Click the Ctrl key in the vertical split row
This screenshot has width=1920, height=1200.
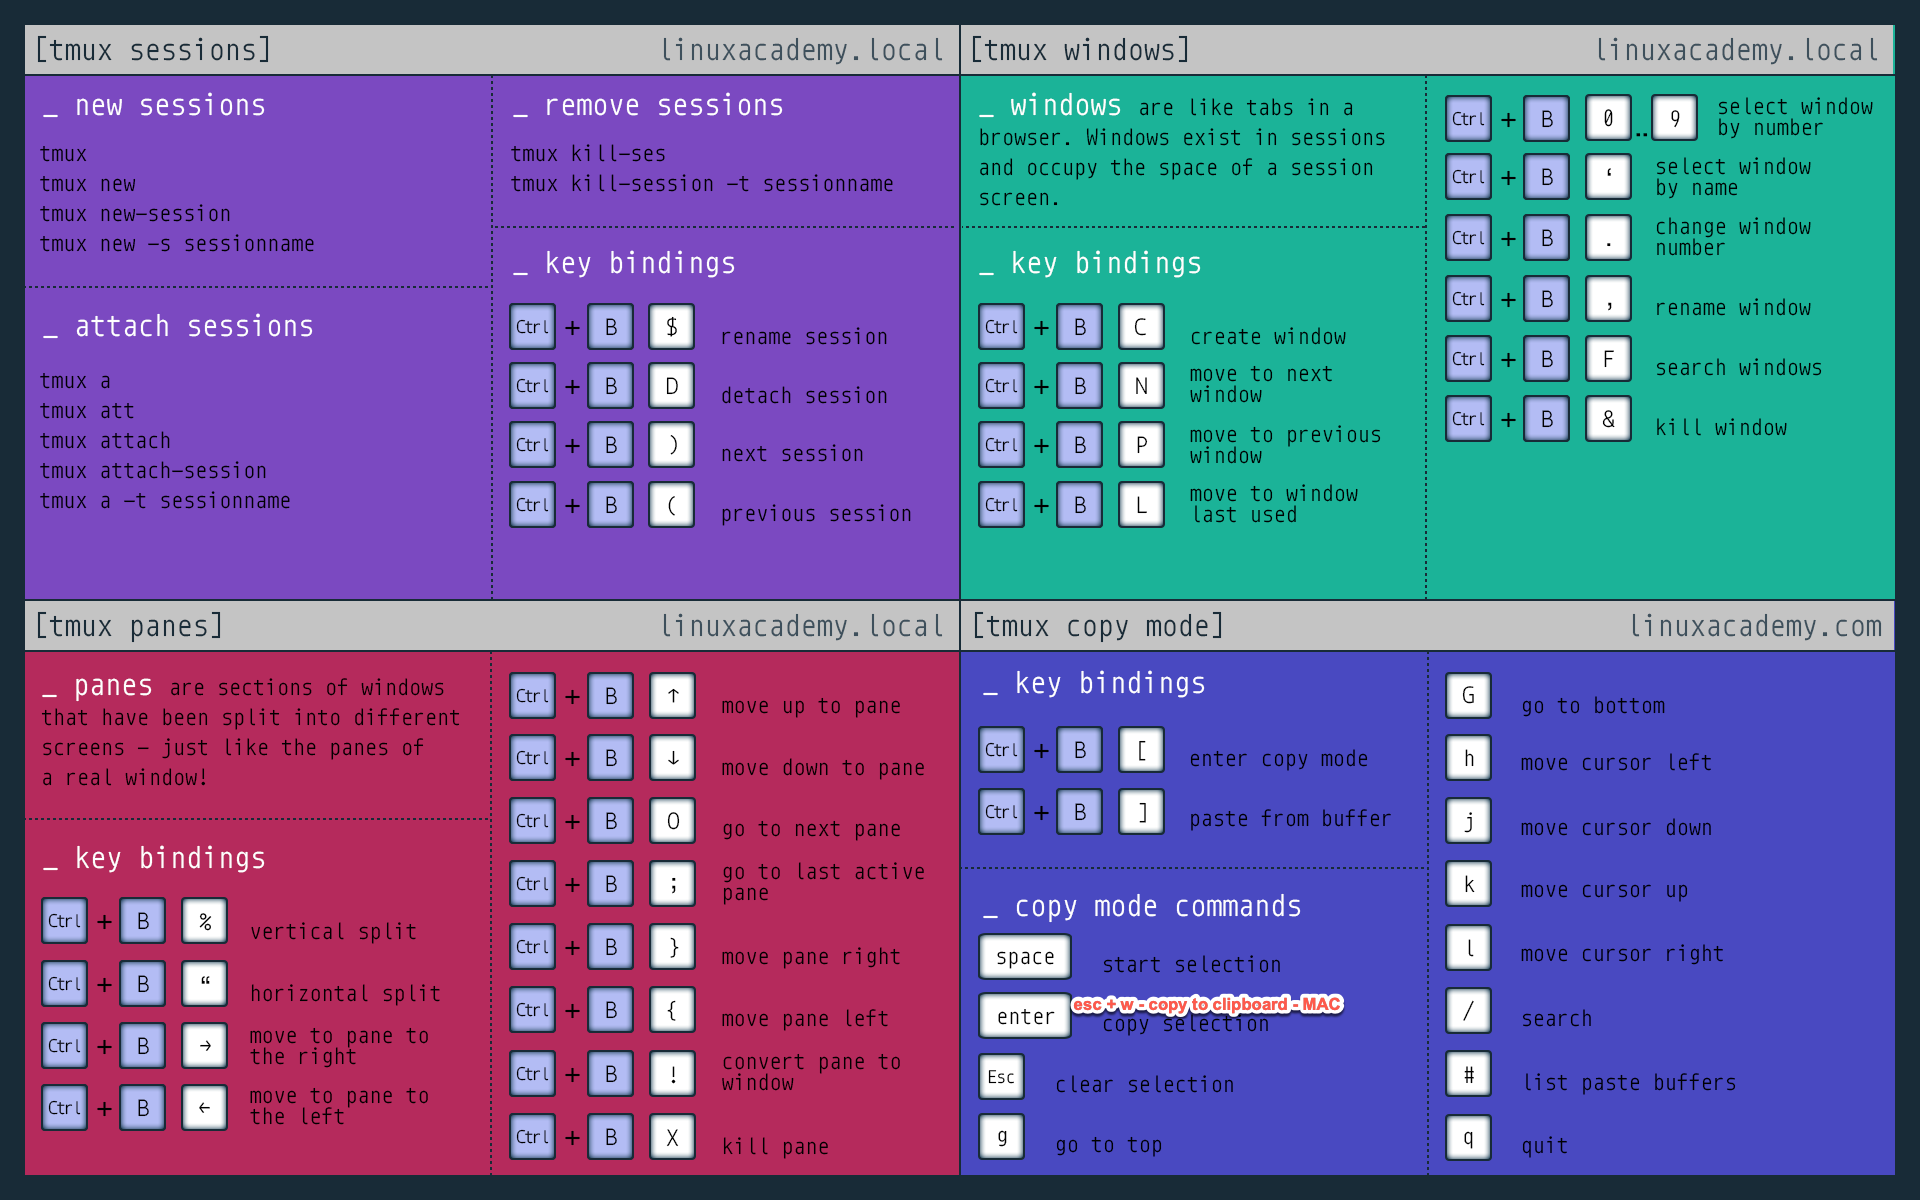(x=64, y=921)
